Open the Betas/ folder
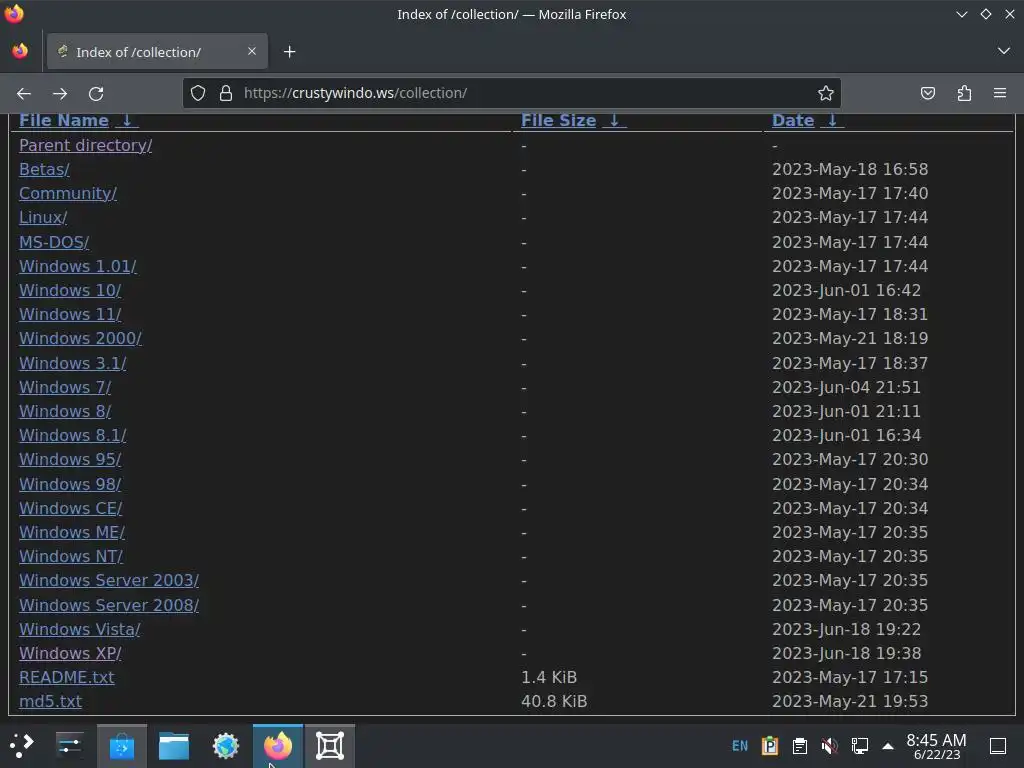This screenshot has height=768, width=1024. click(x=44, y=169)
